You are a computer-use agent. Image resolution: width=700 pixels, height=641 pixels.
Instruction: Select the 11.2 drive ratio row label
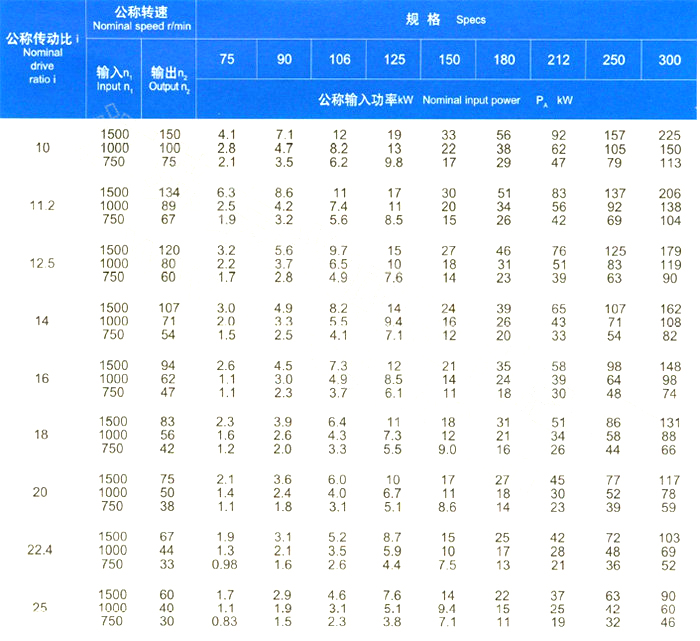pyautogui.click(x=41, y=206)
